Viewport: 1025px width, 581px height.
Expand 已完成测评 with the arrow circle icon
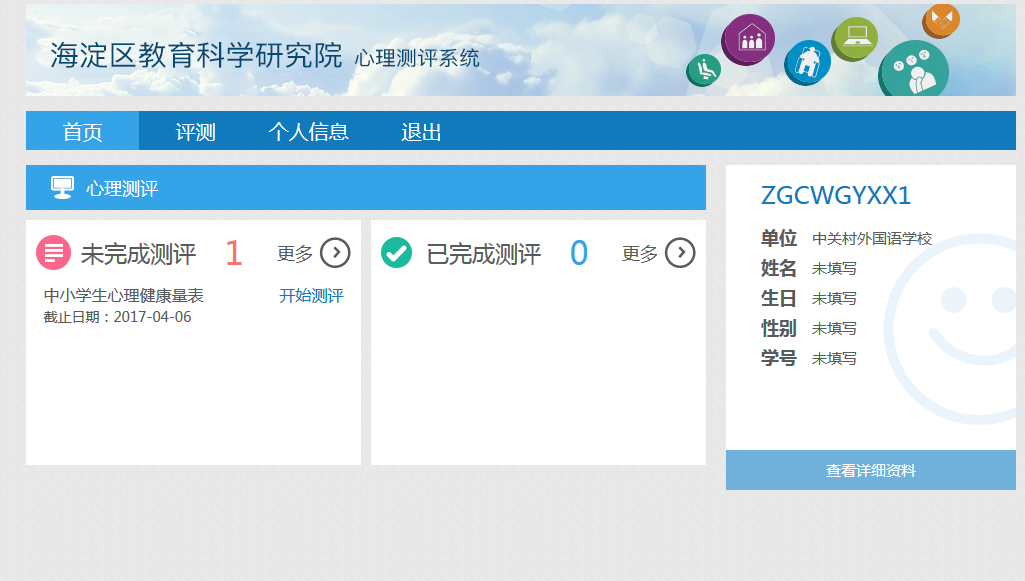click(x=680, y=253)
